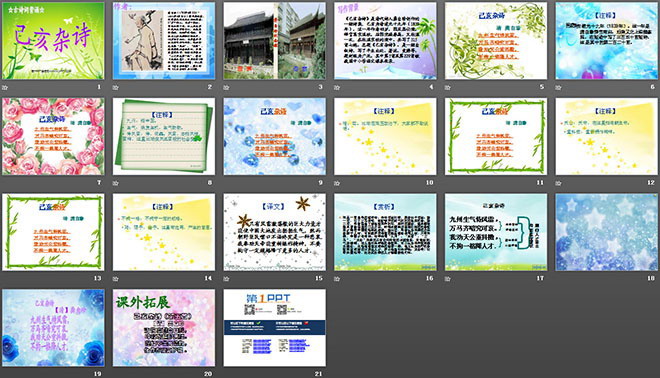The height and width of the screenshot is (378, 660).
Task: Click animation star icon under slide 17
Action: pos(448,278)
